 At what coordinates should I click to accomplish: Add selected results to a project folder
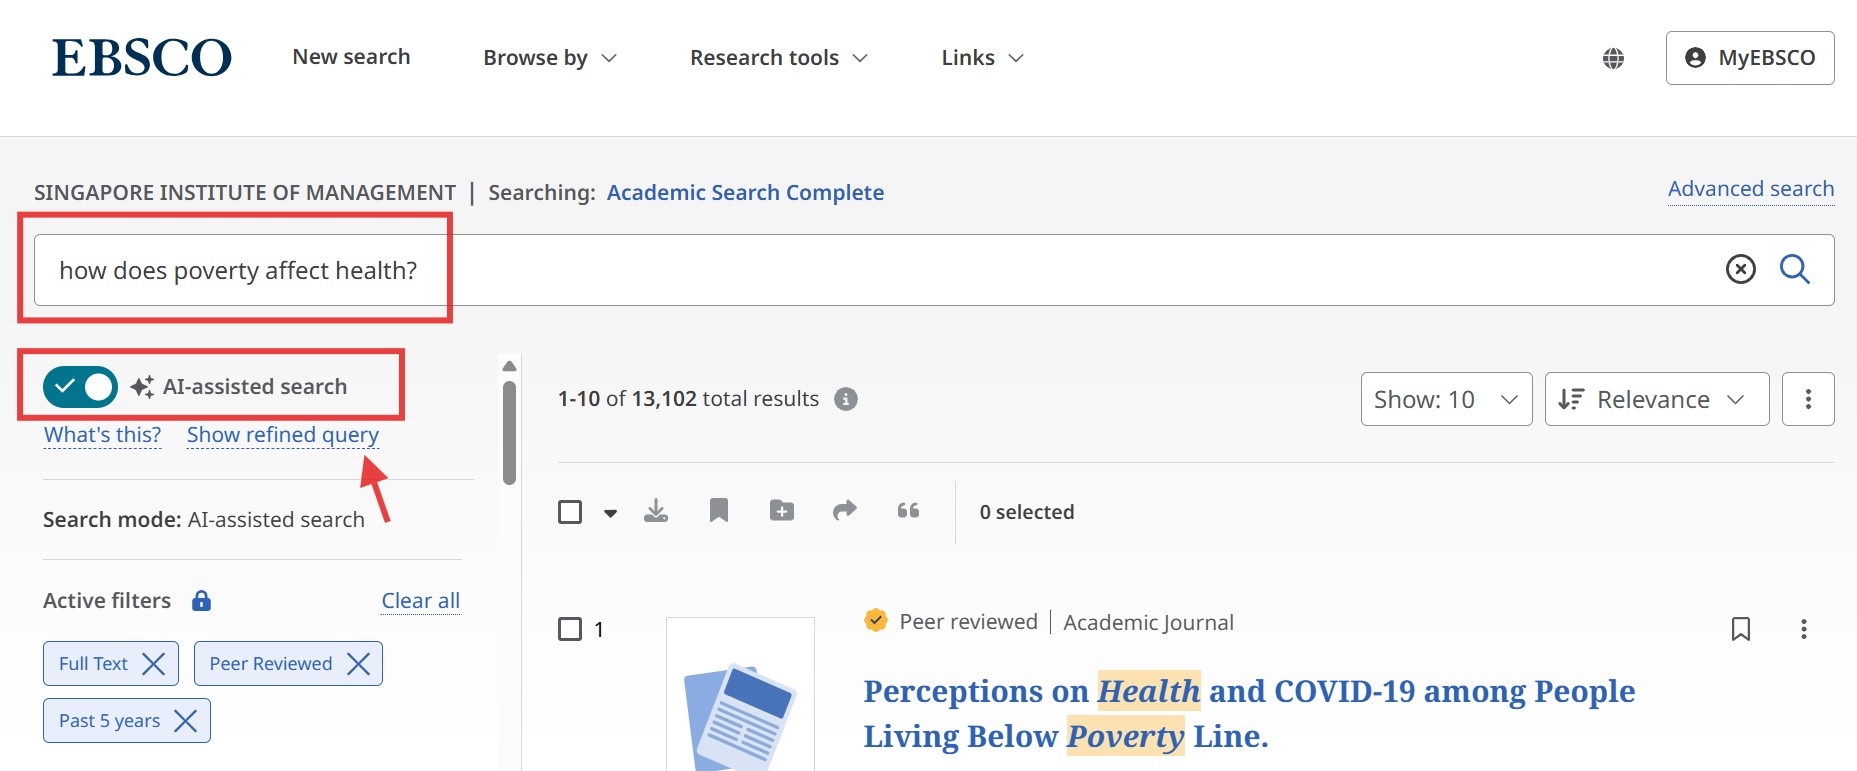tap(782, 511)
